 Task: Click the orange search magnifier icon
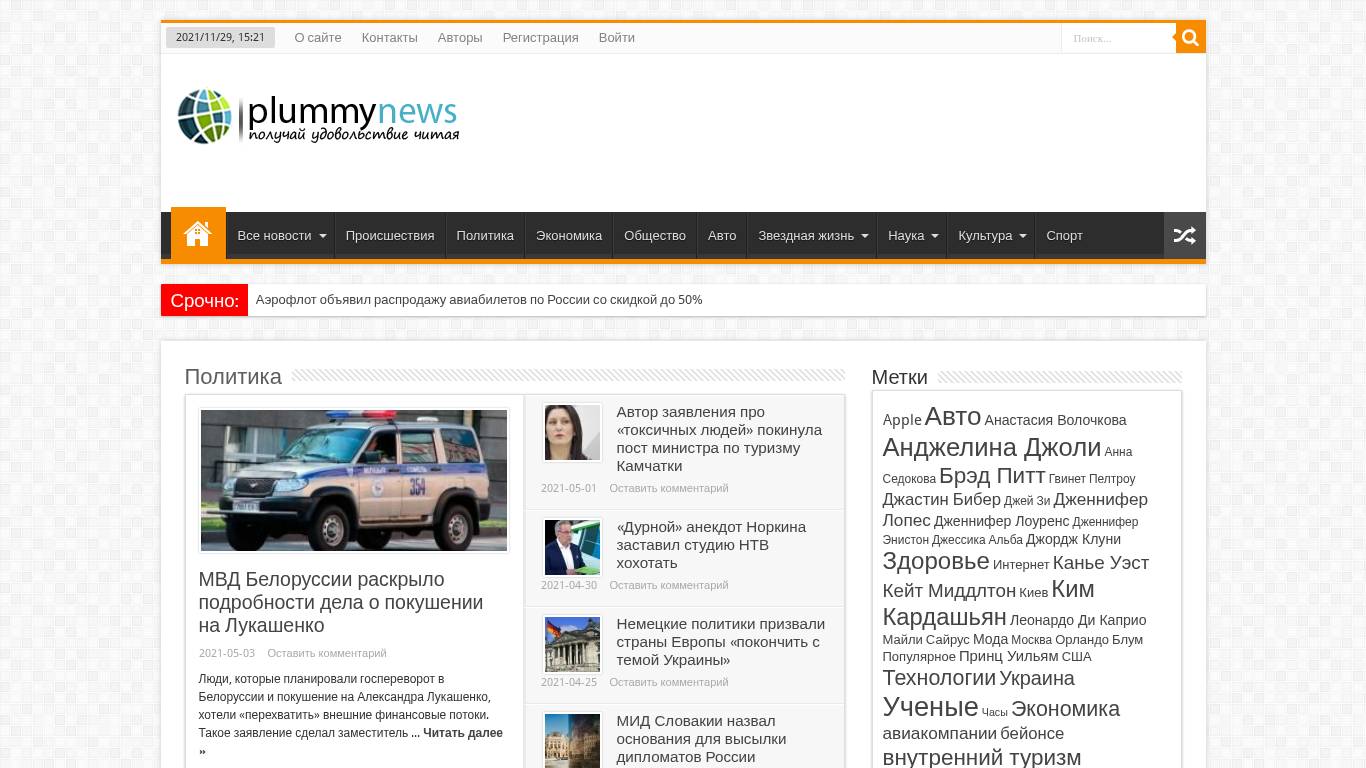coord(1190,38)
